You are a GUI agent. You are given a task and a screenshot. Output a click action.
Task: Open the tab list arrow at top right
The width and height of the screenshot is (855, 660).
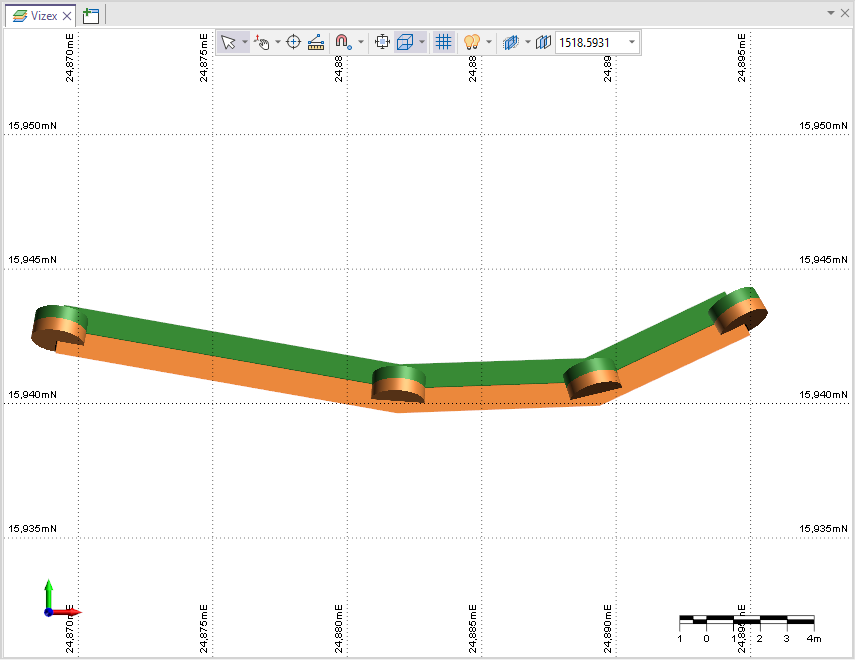point(830,13)
